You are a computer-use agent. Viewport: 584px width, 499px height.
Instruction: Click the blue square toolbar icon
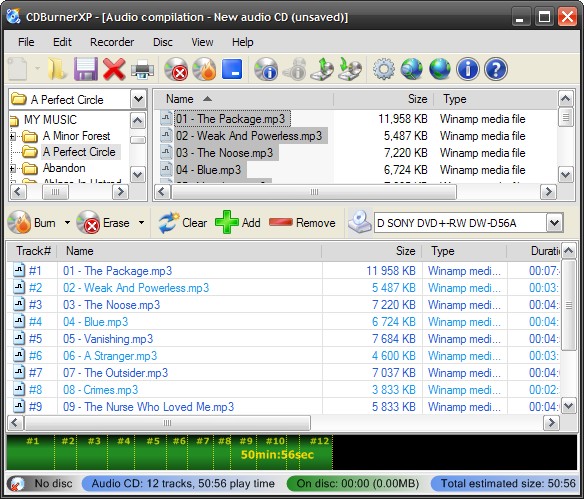tap(232, 69)
